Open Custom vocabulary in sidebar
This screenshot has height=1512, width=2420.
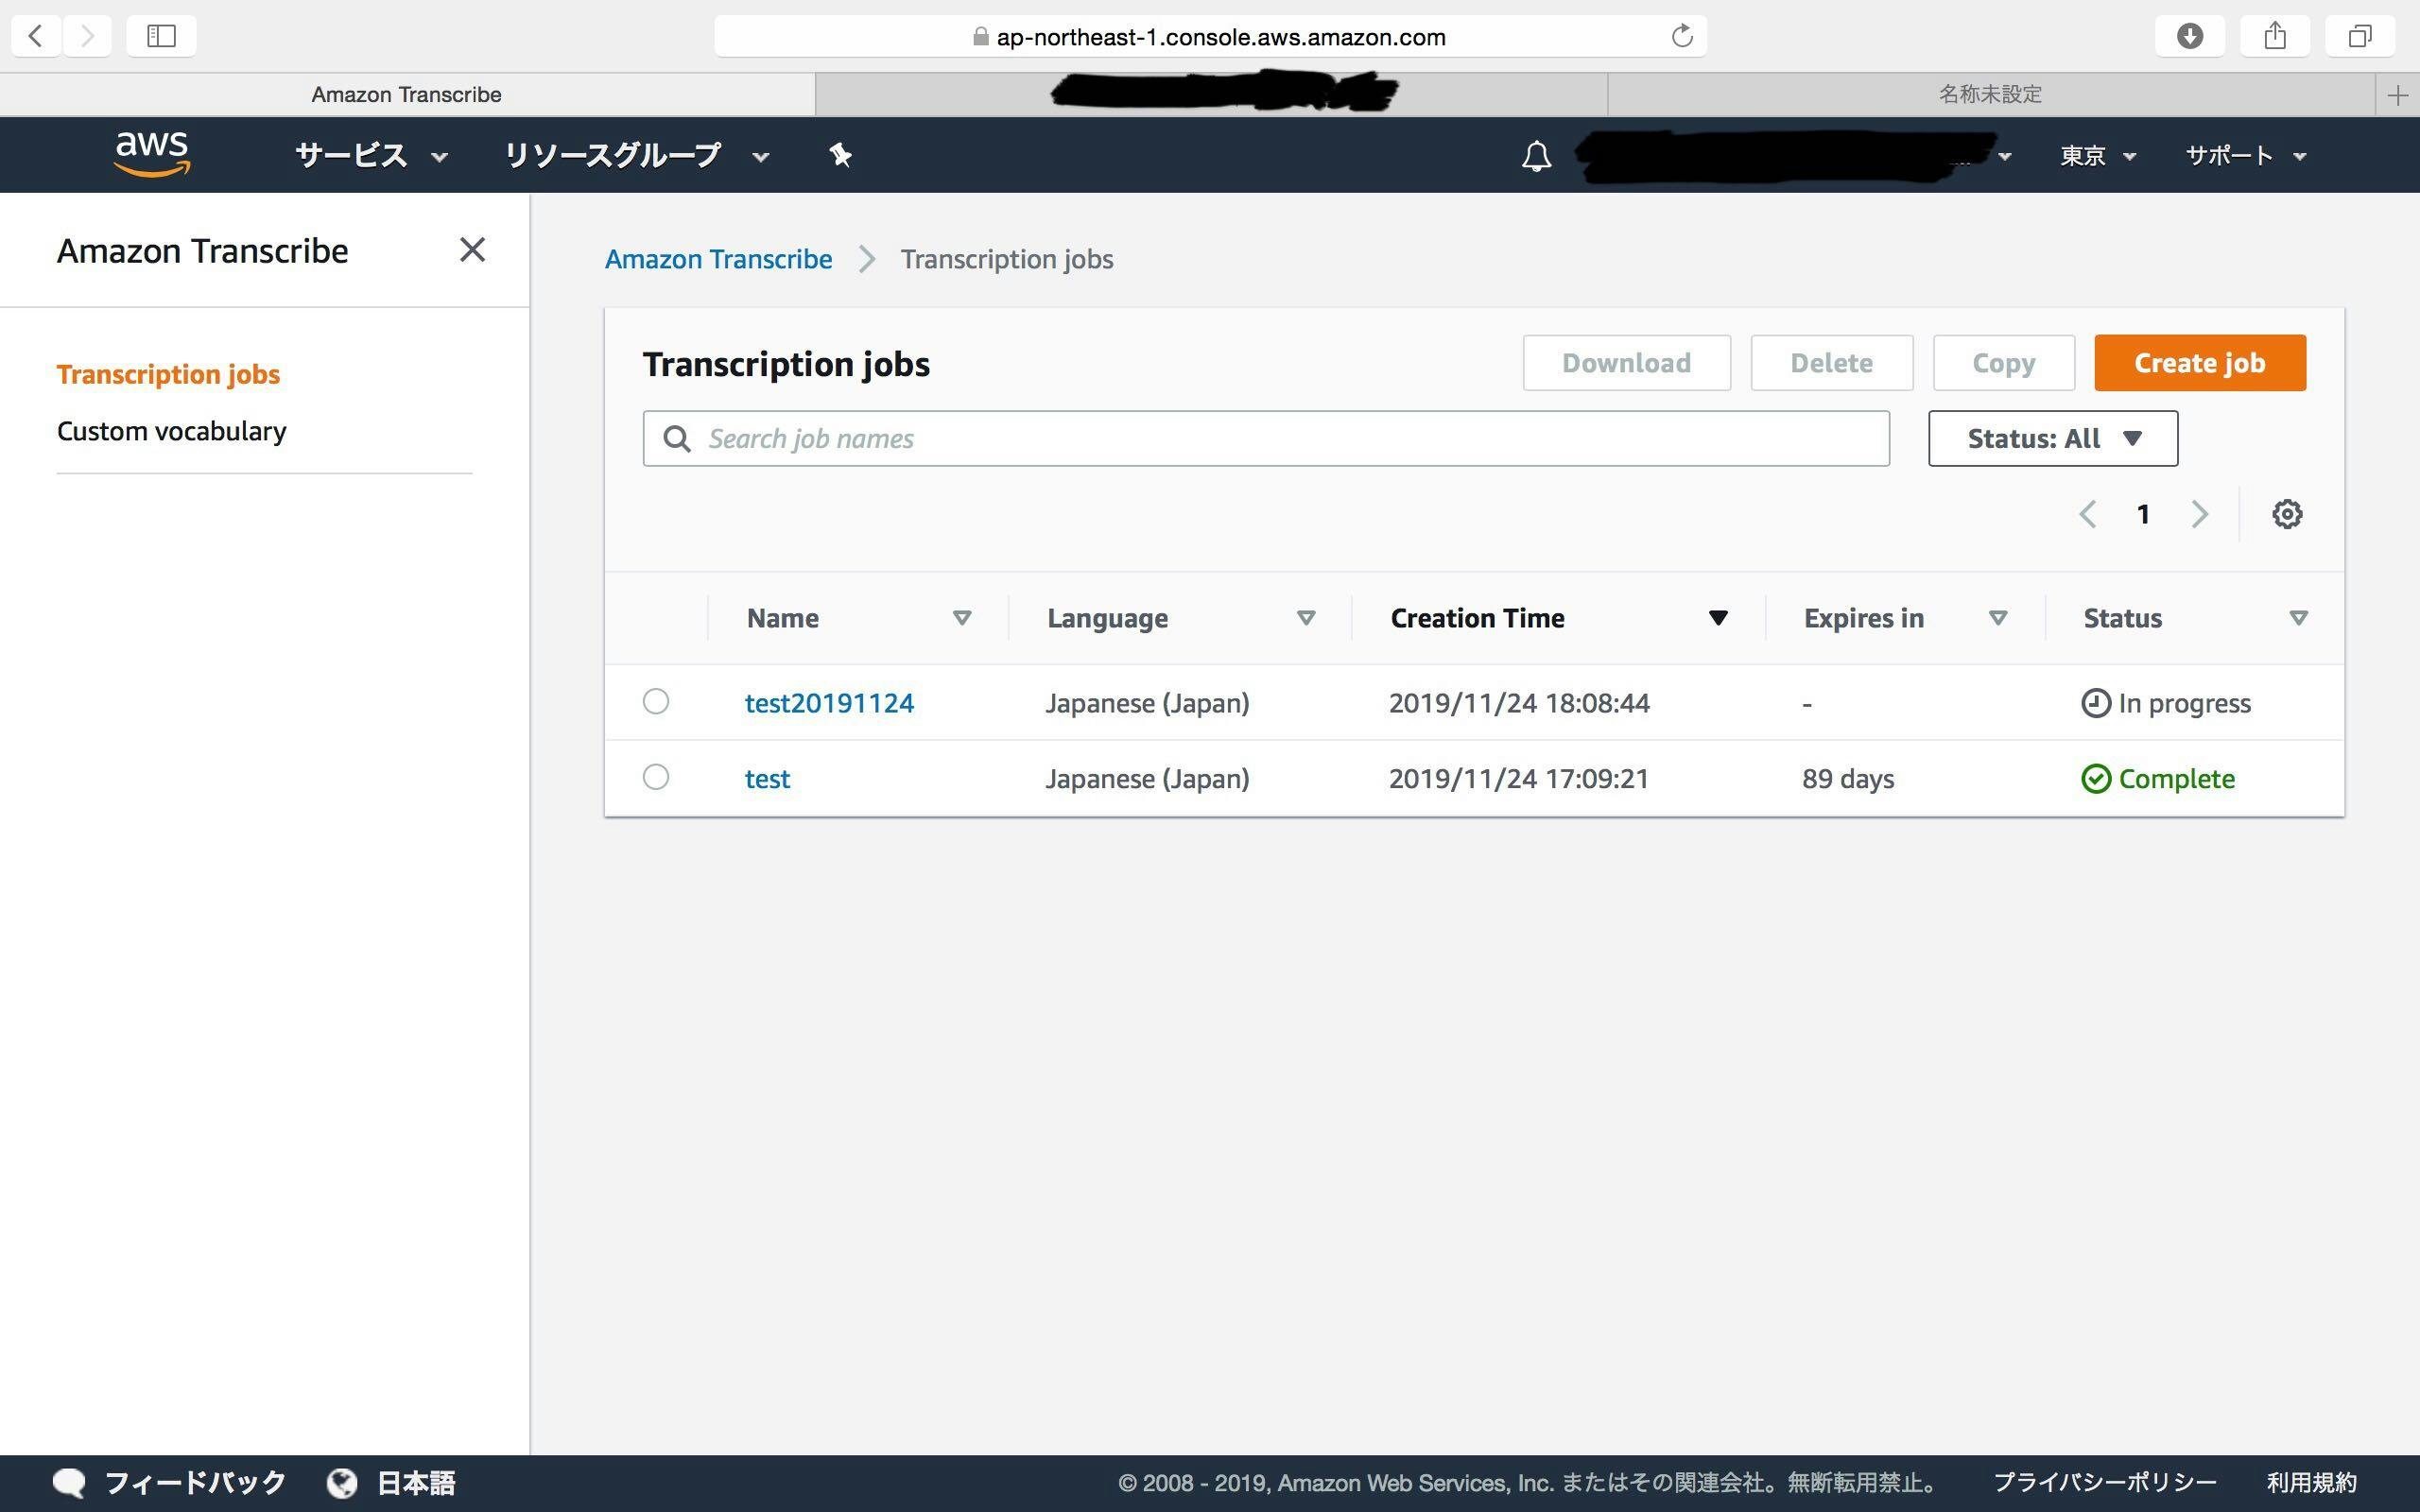click(171, 431)
